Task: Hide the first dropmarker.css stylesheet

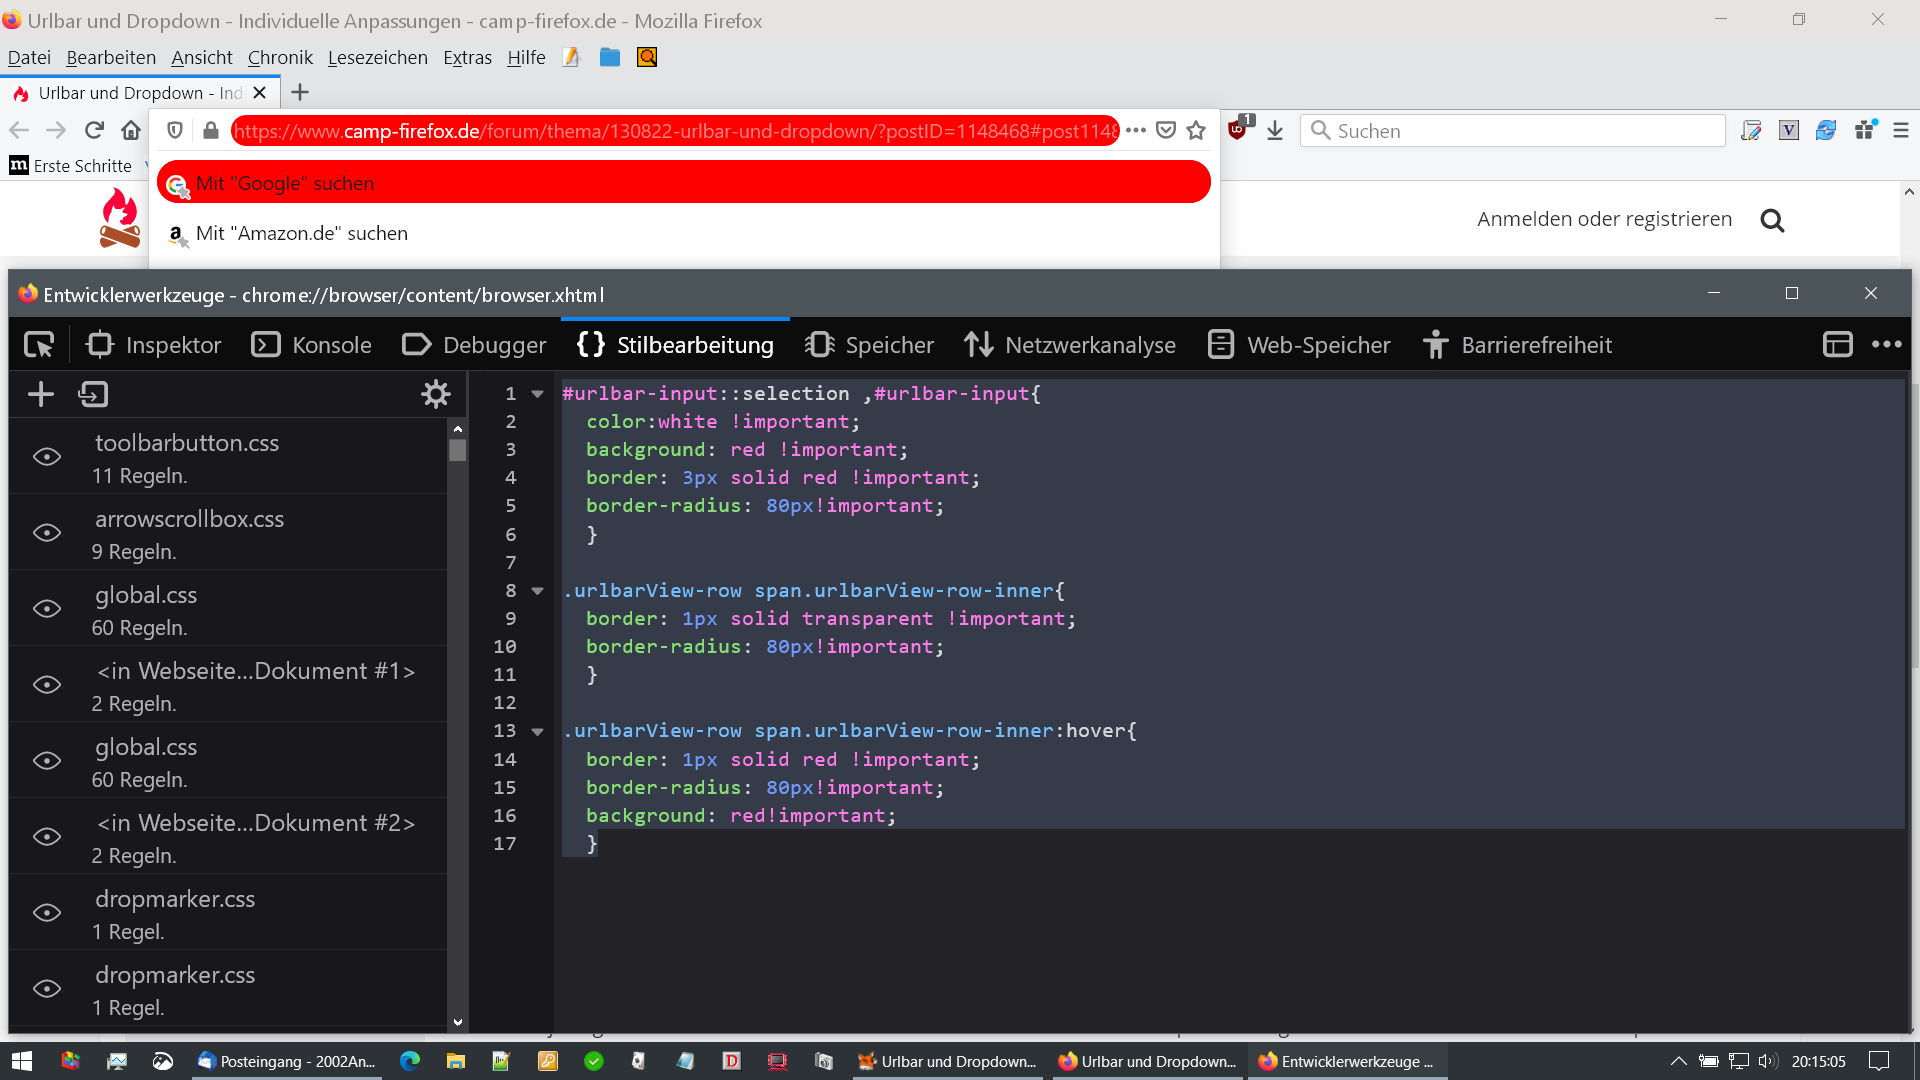Action: (x=47, y=913)
